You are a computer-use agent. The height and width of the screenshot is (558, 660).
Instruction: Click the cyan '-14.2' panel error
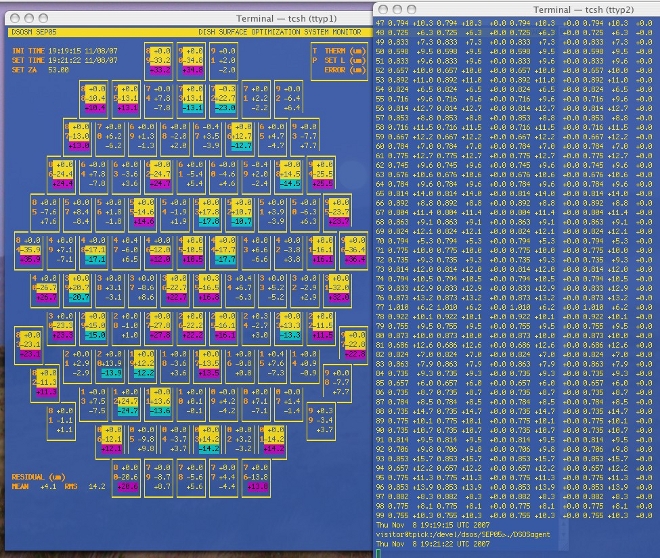point(209,449)
